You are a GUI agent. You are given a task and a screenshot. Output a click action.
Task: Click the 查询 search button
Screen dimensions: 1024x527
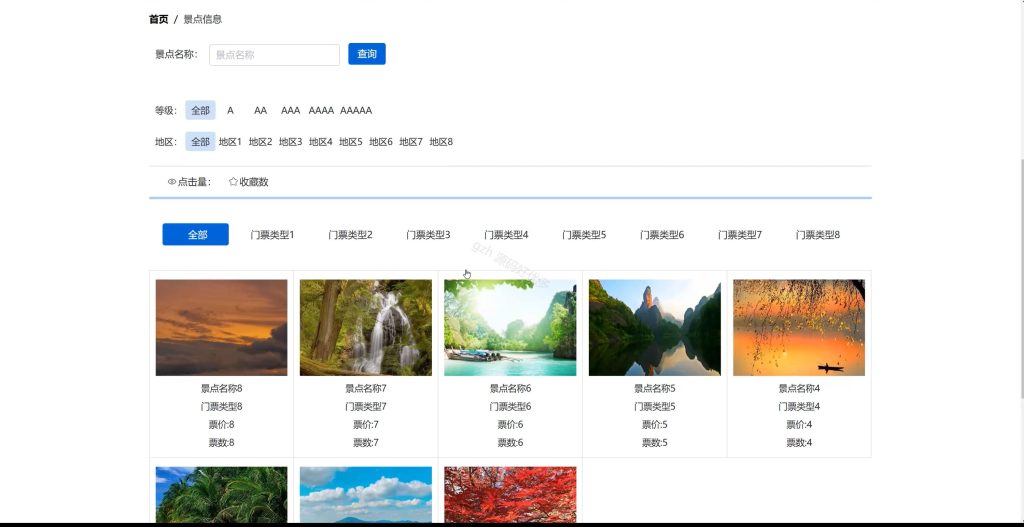(x=367, y=54)
